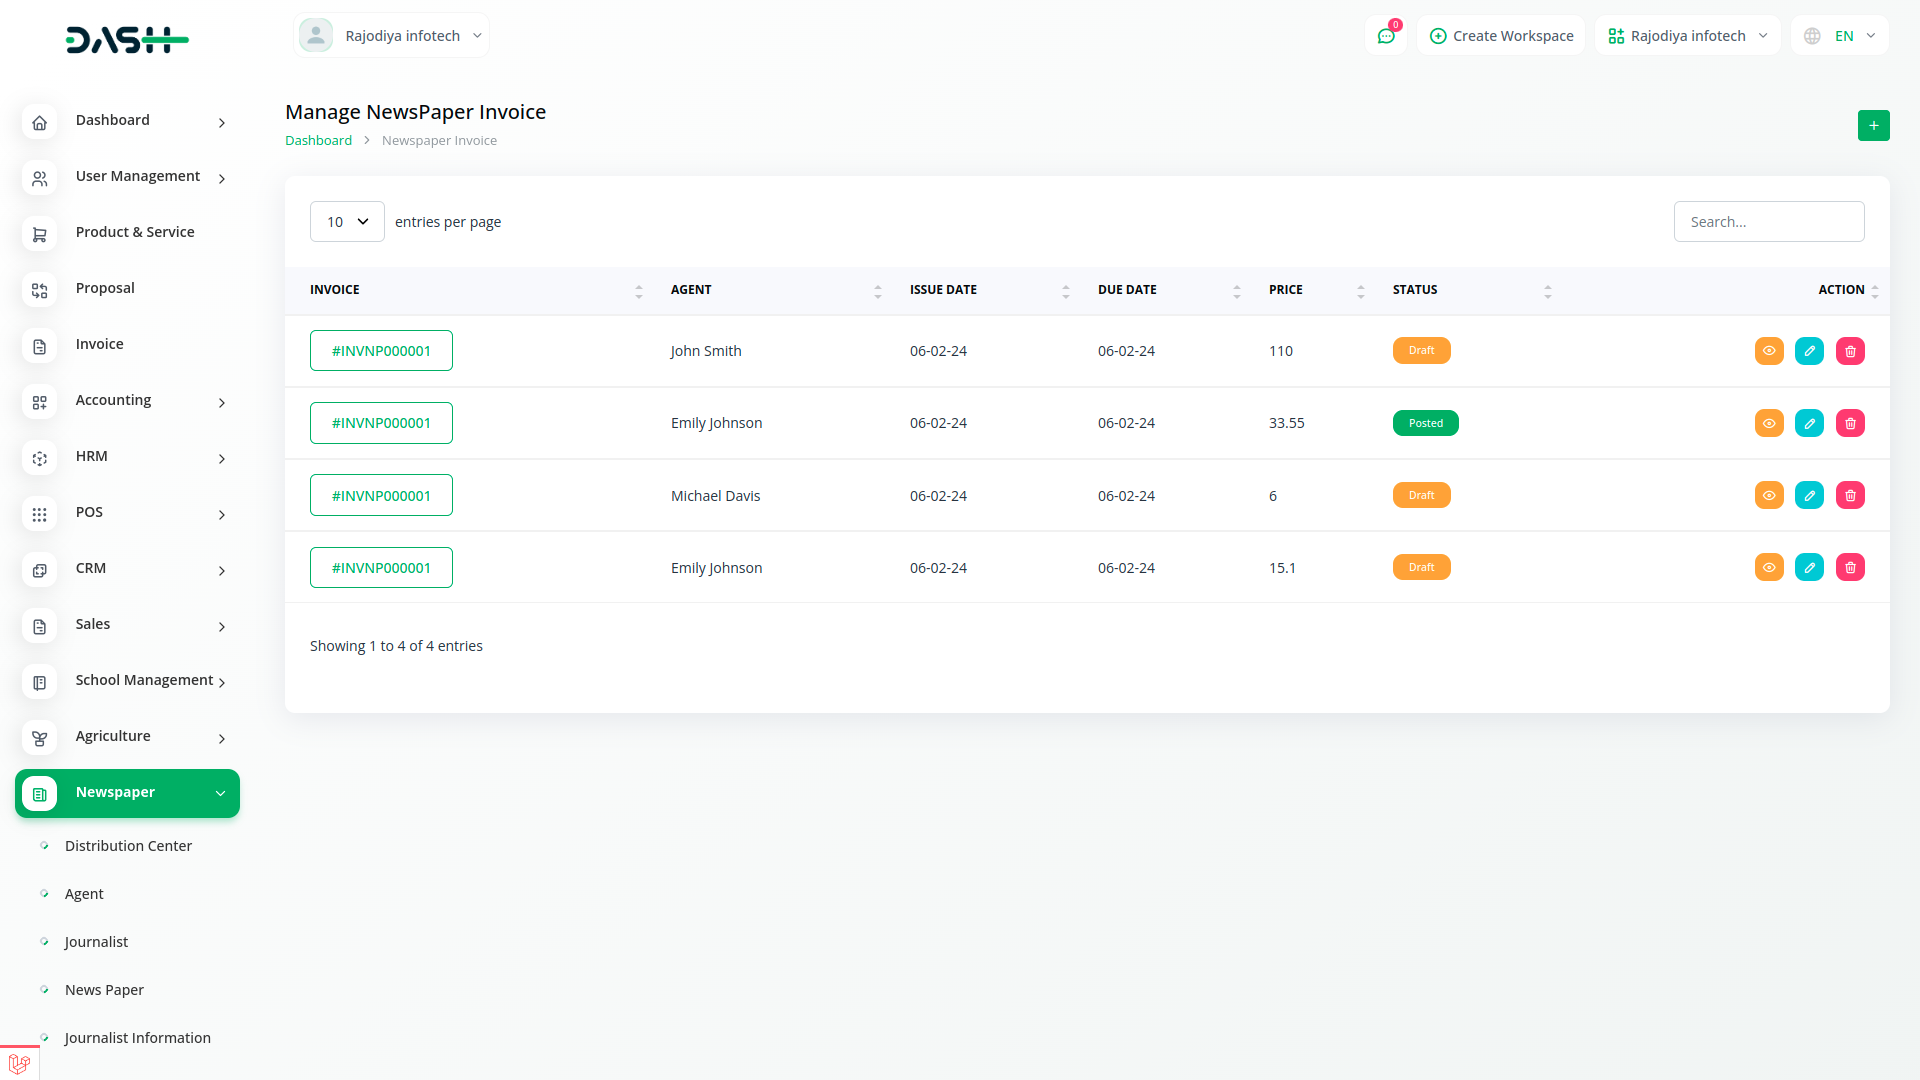
Task: Click the Invoice sidebar icon
Action: (x=40, y=346)
